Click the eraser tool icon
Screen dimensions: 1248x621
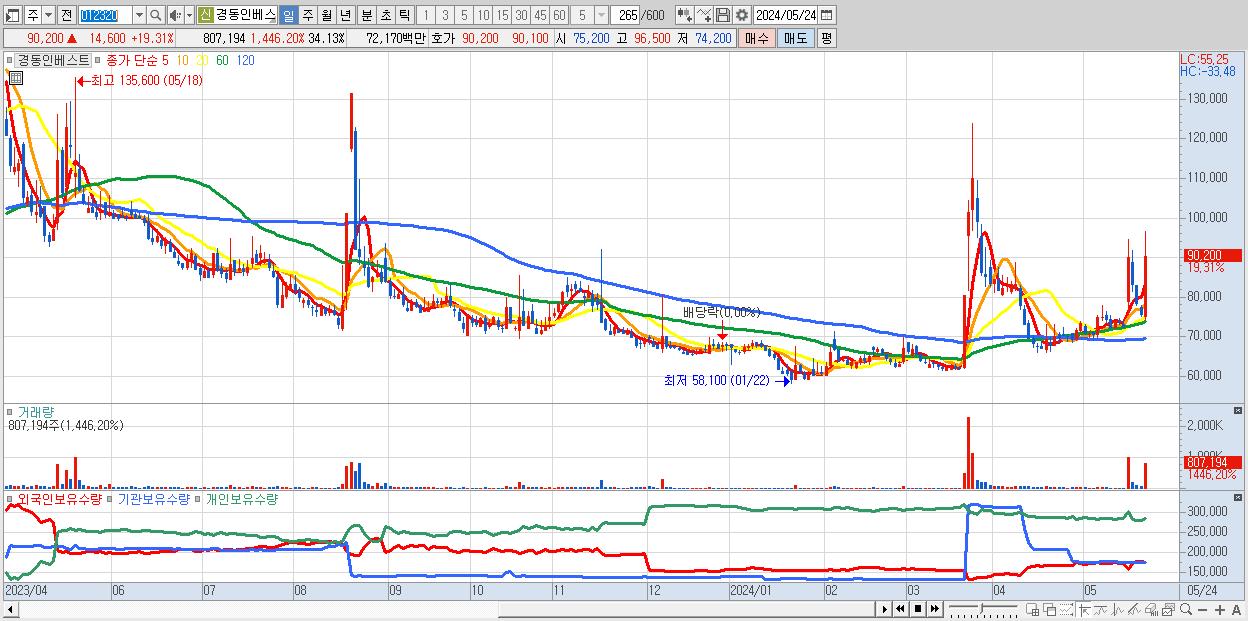(1152, 609)
